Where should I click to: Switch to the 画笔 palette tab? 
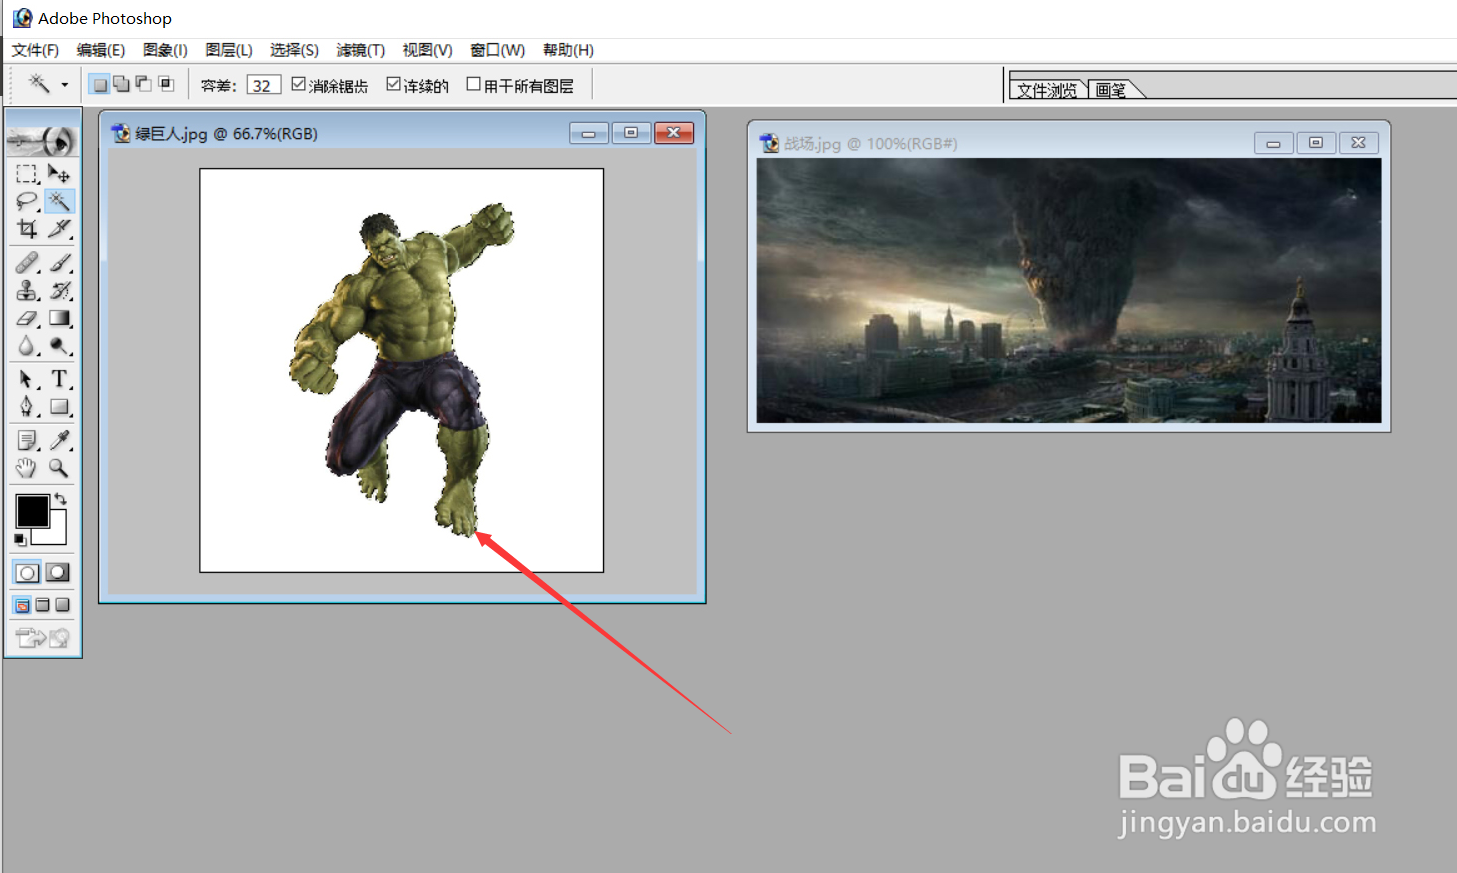[1111, 90]
